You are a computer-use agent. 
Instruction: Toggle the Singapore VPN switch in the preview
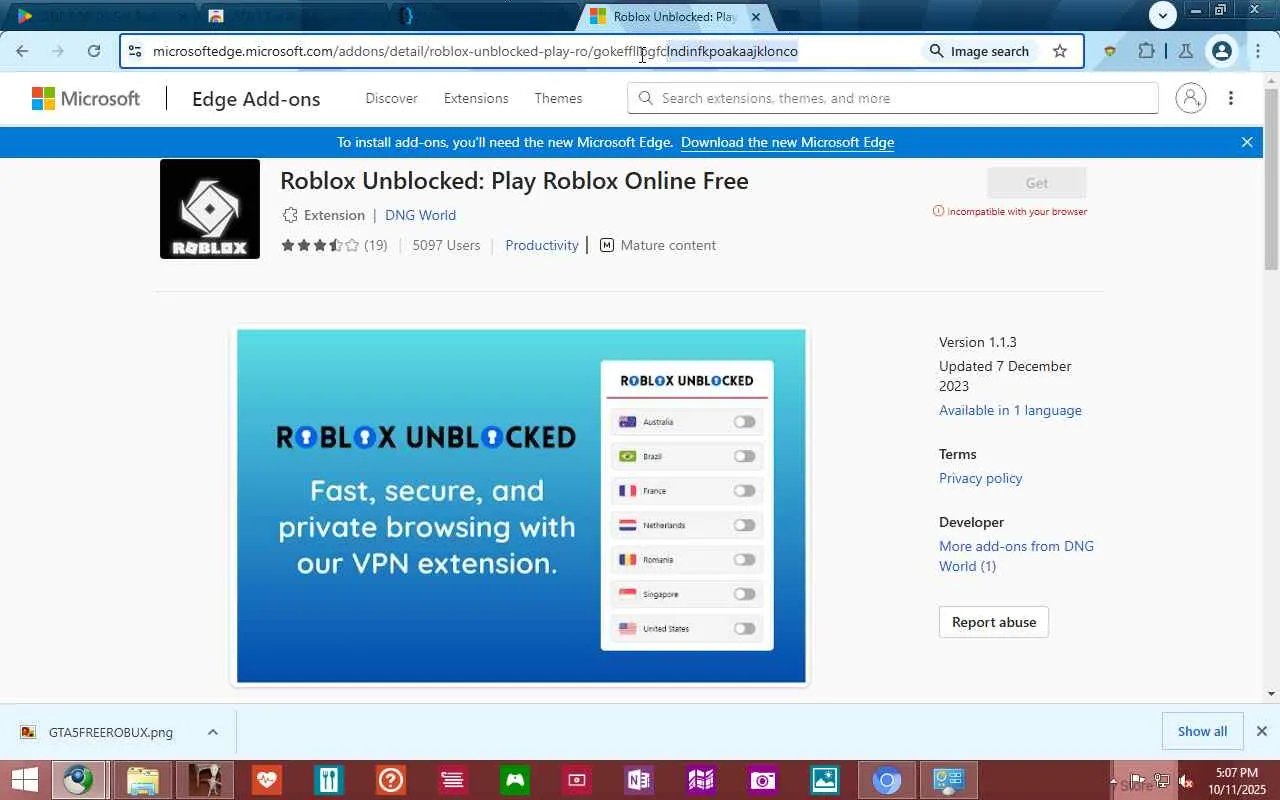click(x=745, y=594)
